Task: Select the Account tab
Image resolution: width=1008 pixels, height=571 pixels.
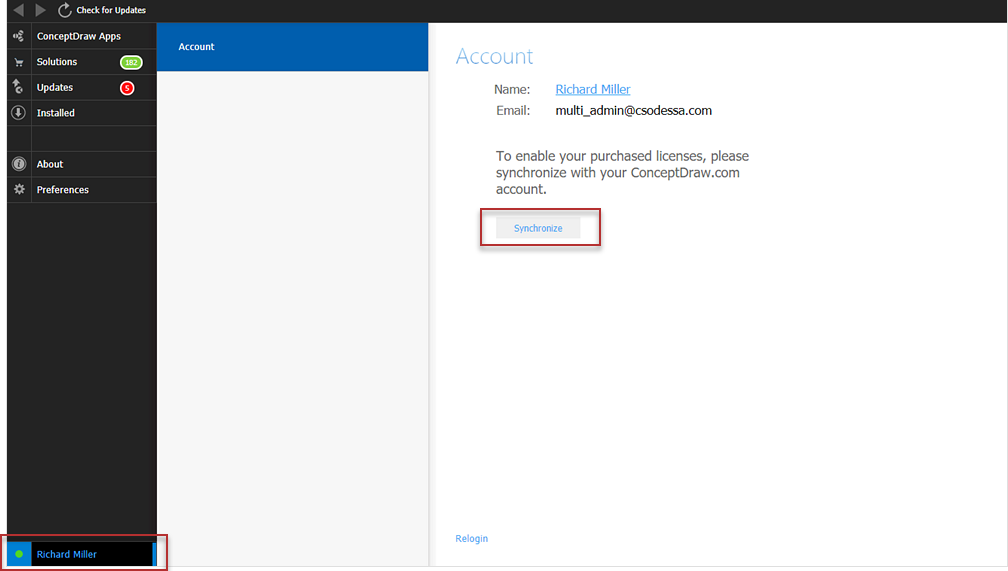Action: 292,47
